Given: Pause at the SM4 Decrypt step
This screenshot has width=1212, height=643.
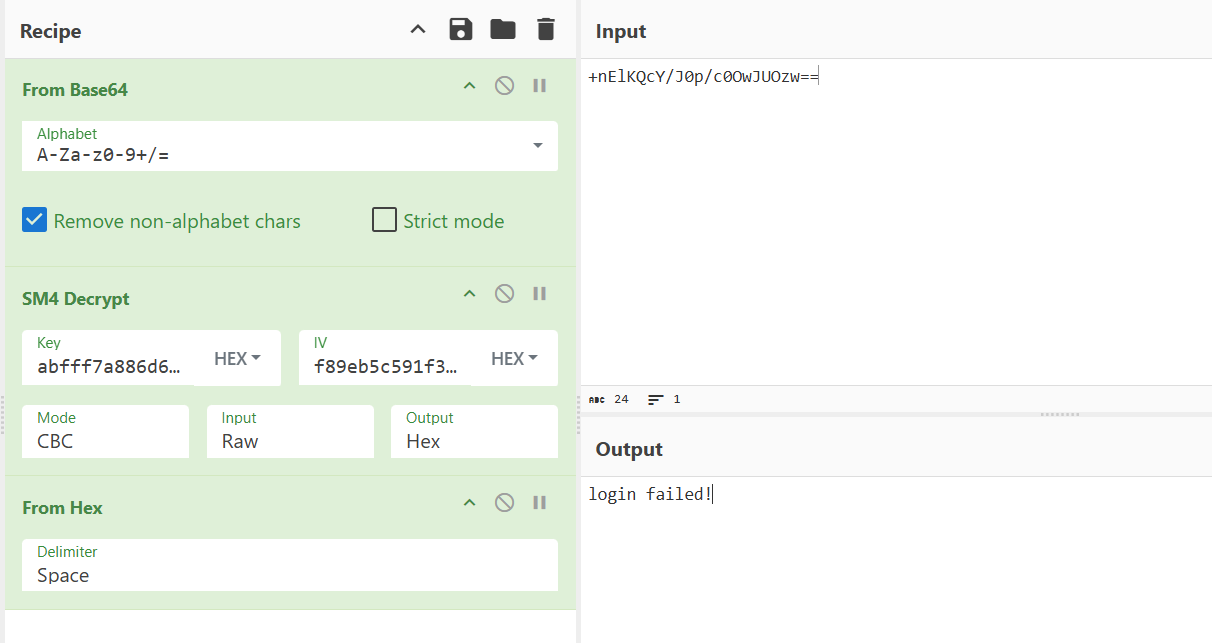Looking at the screenshot, I should (540, 294).
